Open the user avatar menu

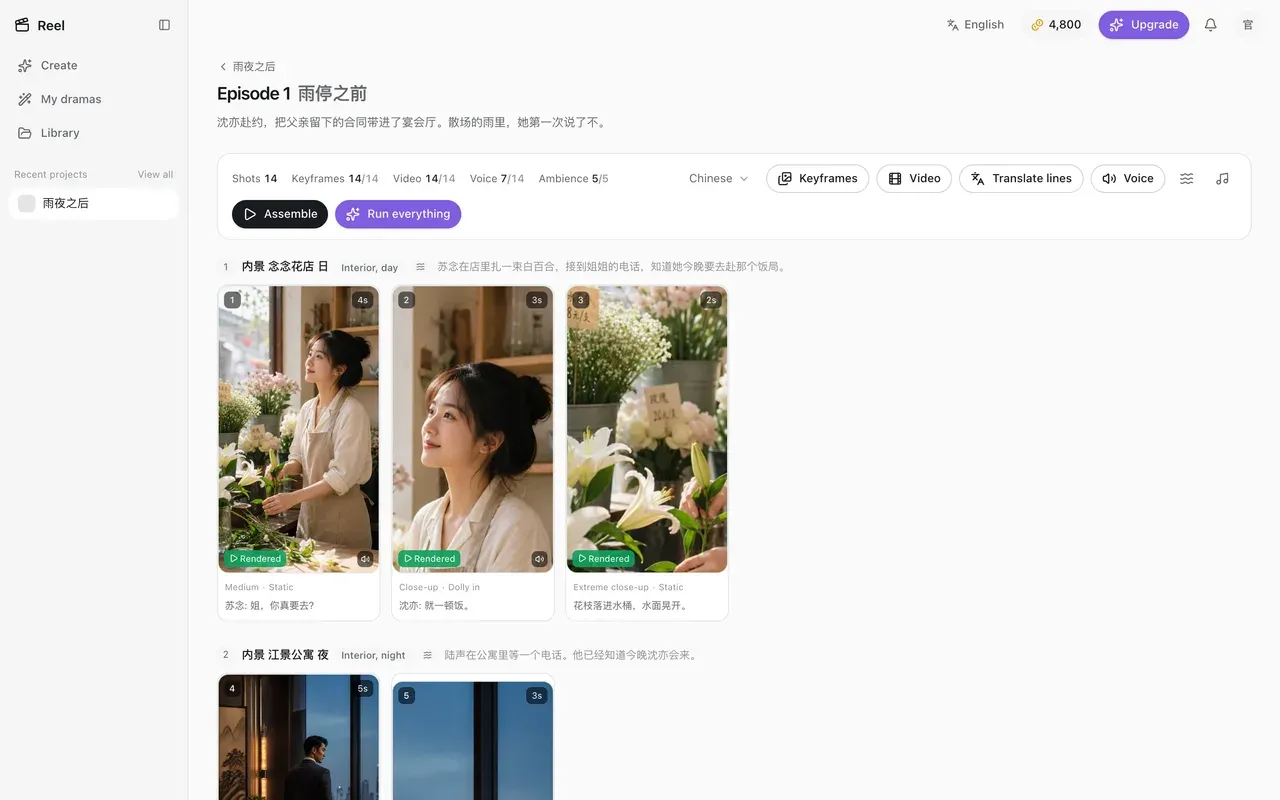click(1248, 25)
